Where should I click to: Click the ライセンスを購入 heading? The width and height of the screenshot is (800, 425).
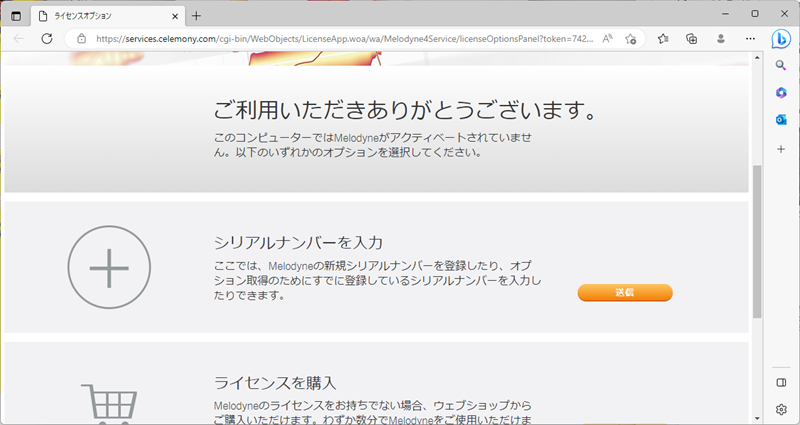click(x=276, y=382)
